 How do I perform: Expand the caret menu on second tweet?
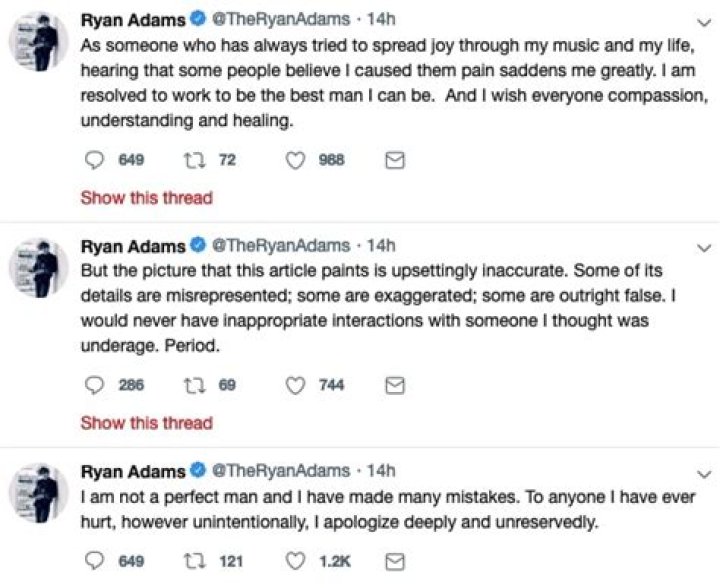tap(703, 247)
